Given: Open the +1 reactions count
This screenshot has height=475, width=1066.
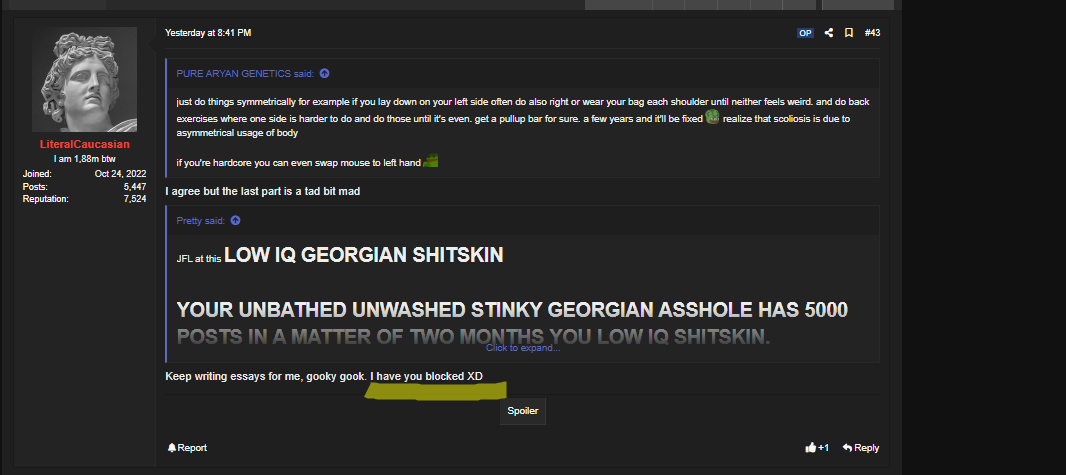Looking at the screenshot, I should [x=823, y=448].
